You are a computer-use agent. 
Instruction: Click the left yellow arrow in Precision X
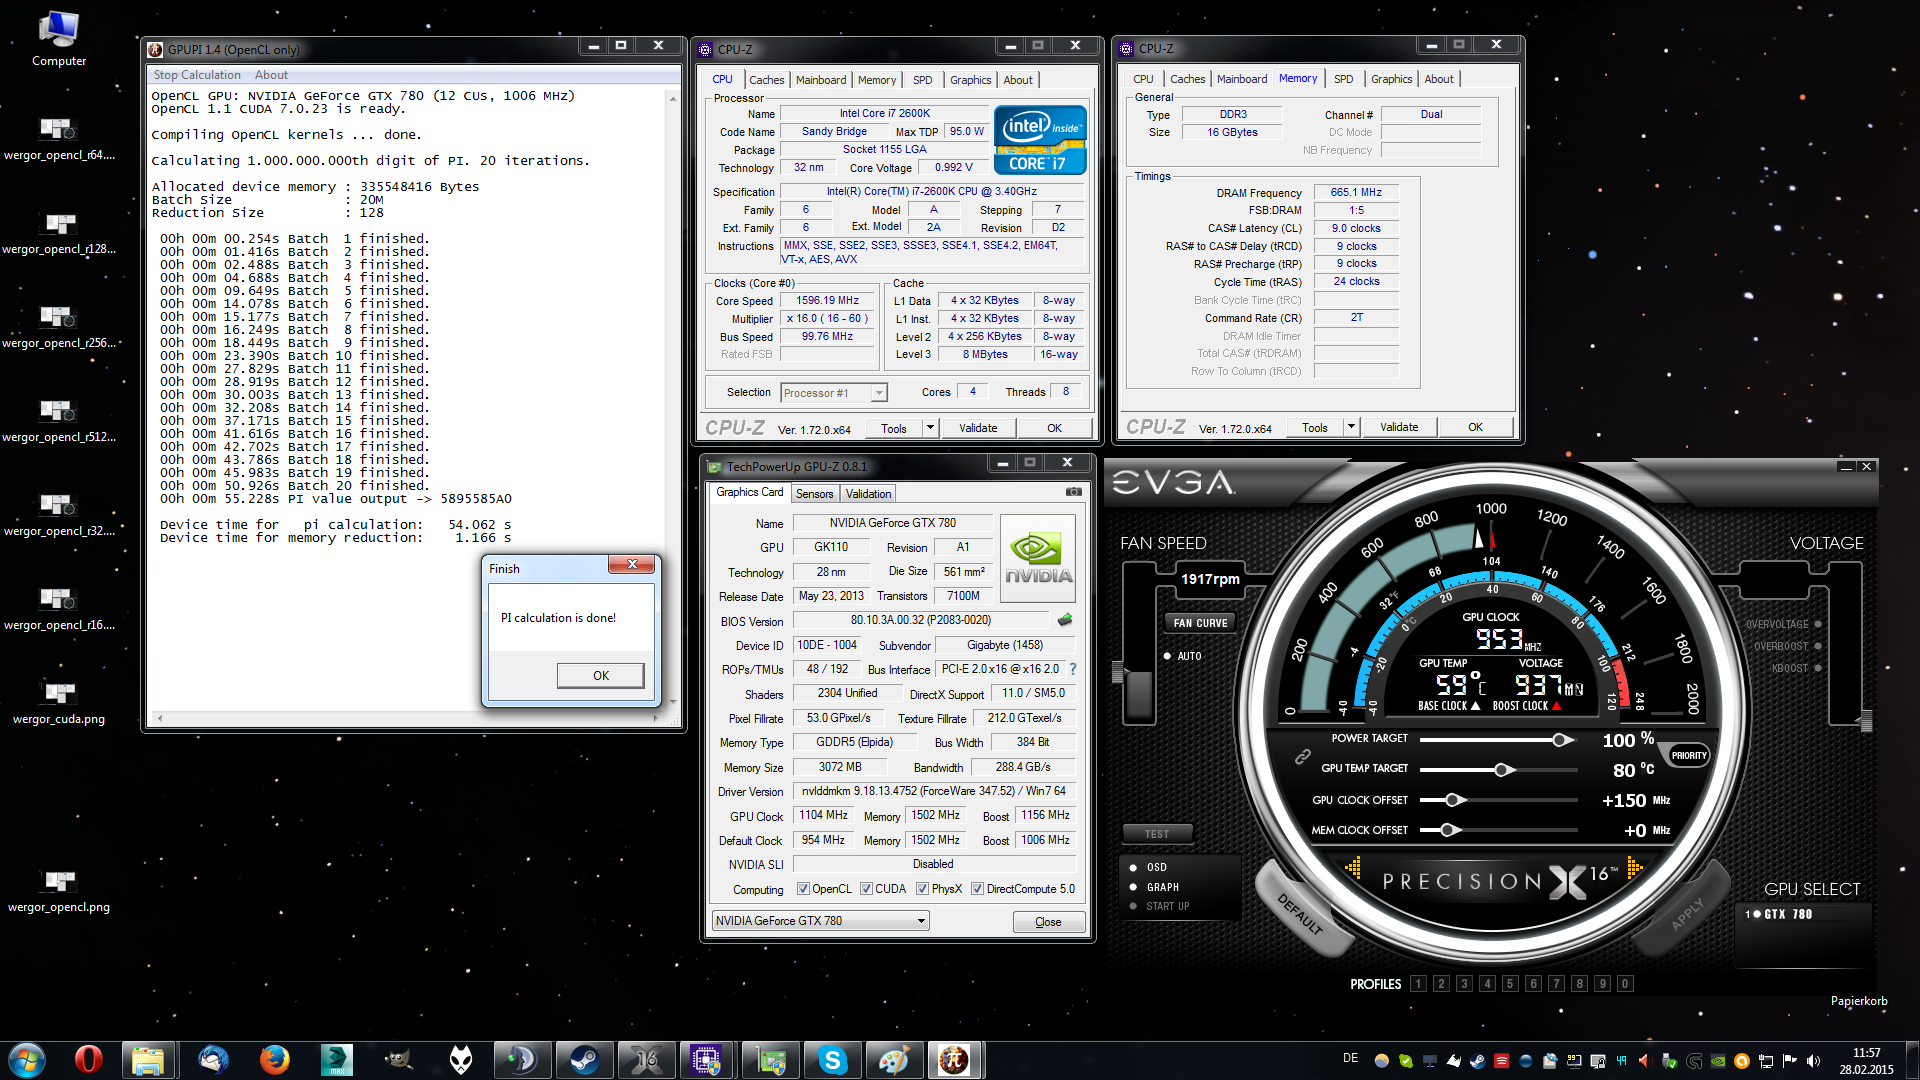point(1353,868)
